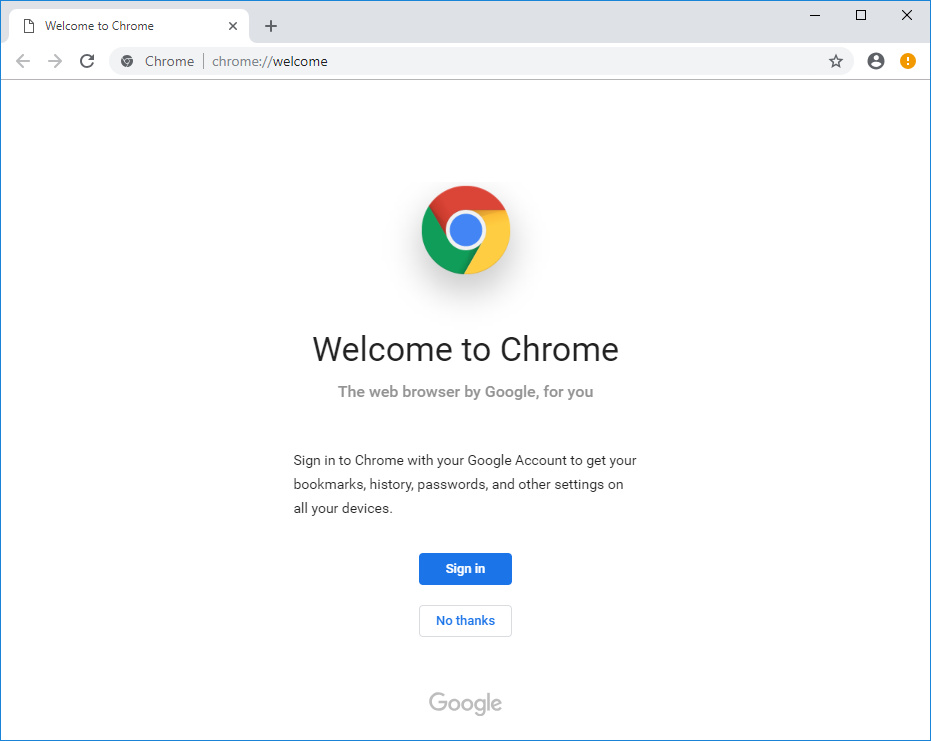Click the Welcome to Chrome heading

[465, 349]
